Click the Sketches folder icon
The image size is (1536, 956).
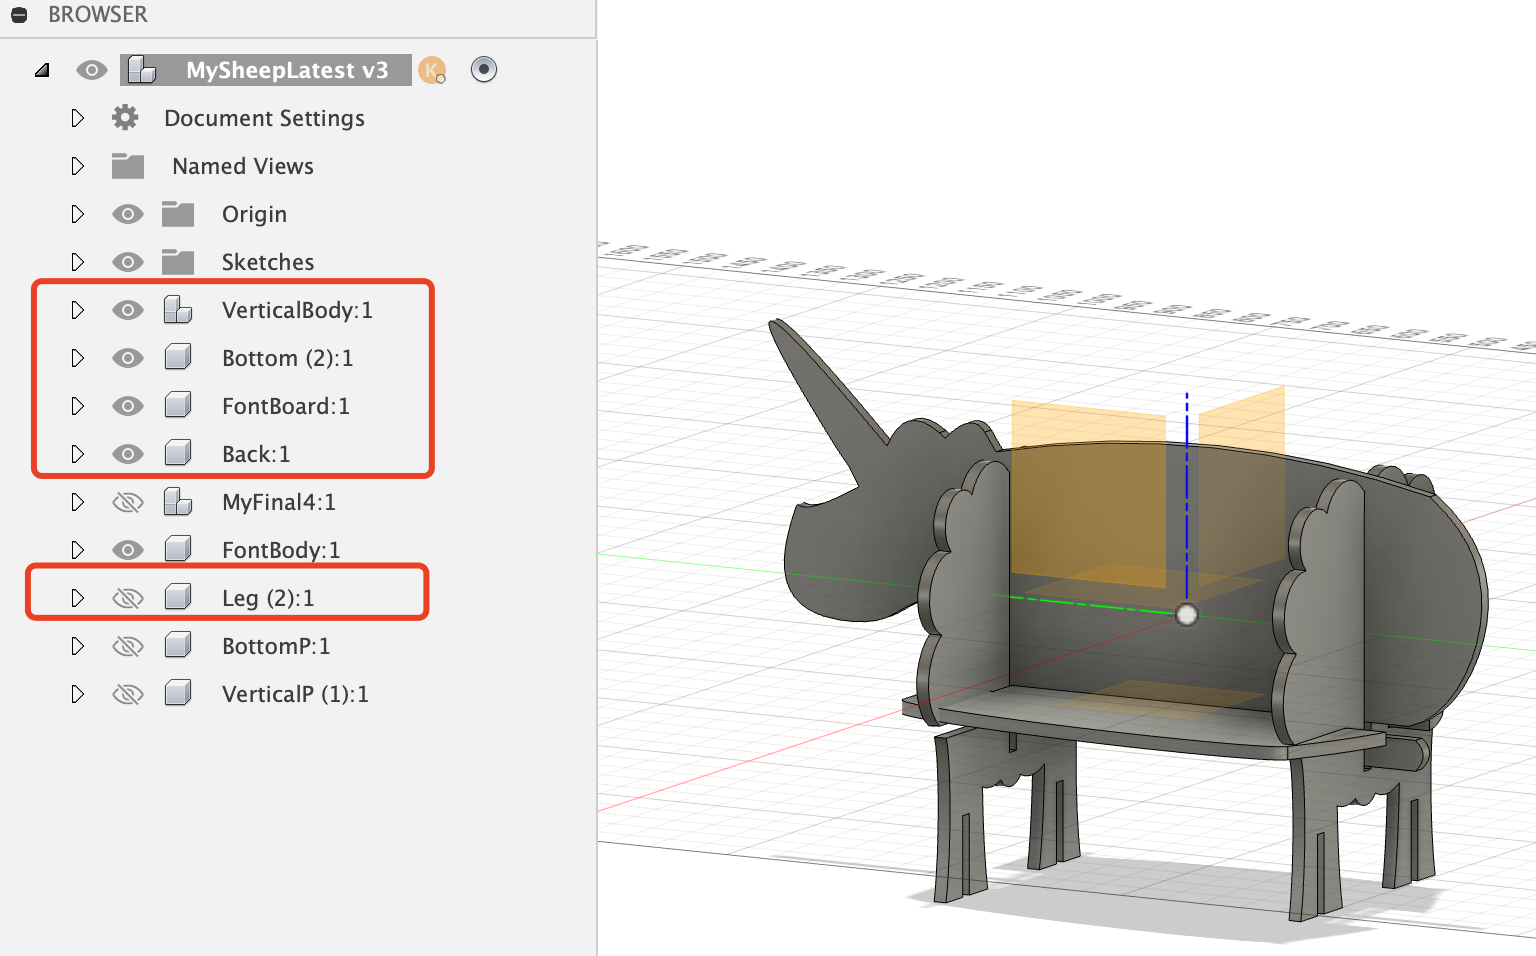click(178, 262)
